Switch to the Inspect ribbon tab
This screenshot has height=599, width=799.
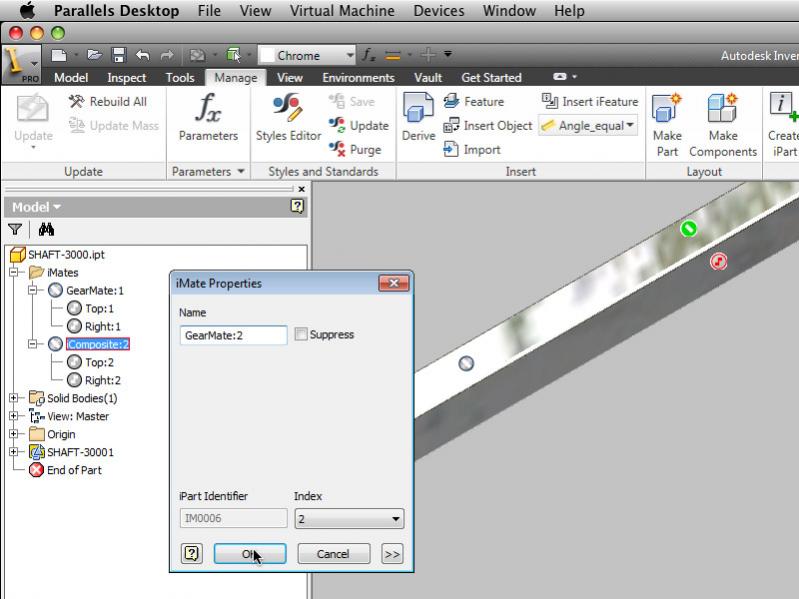(x=126, y=77)
